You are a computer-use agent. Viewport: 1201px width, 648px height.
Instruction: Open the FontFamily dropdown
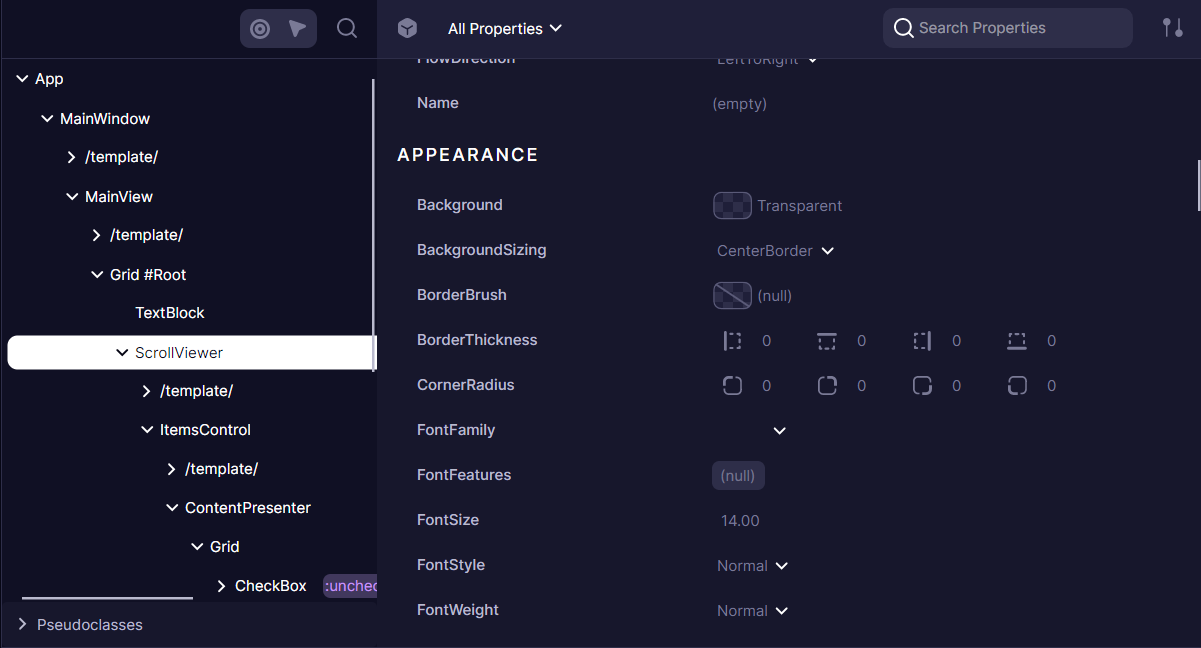tap(779, 430)
